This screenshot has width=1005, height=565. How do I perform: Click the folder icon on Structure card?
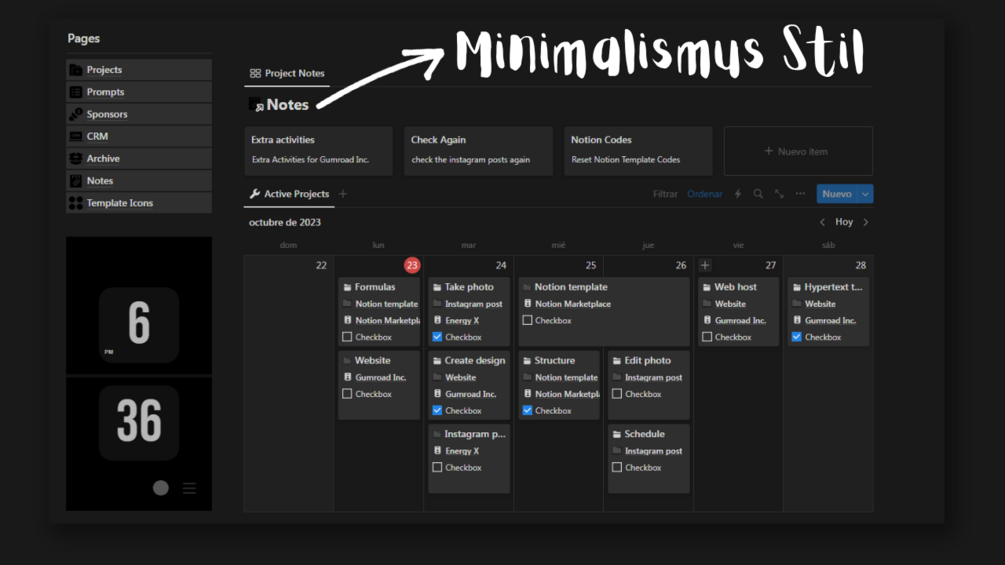tap(527, 361)
